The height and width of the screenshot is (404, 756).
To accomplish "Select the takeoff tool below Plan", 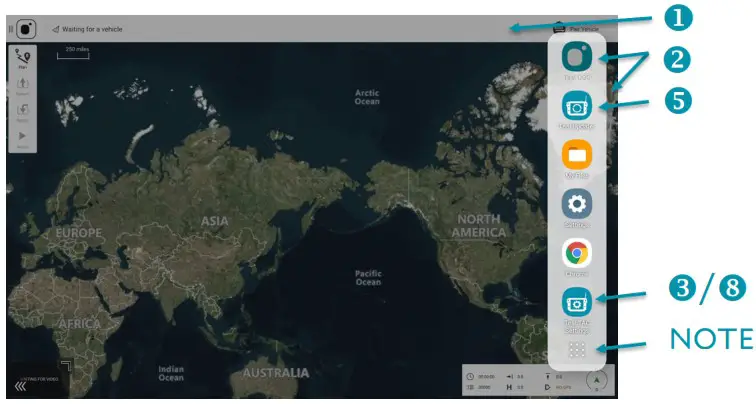I will [23, 86].
